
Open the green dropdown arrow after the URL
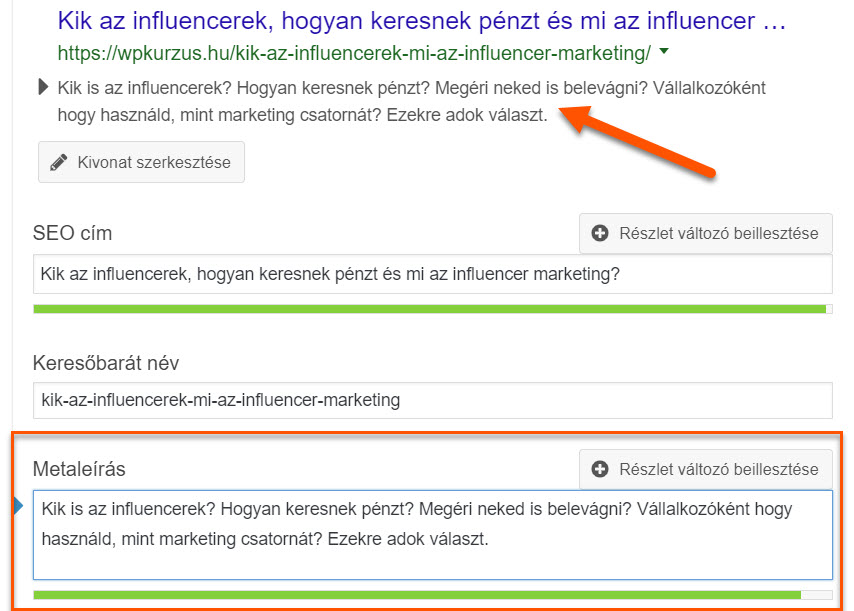pyautogui.click(x=665, y=51)
